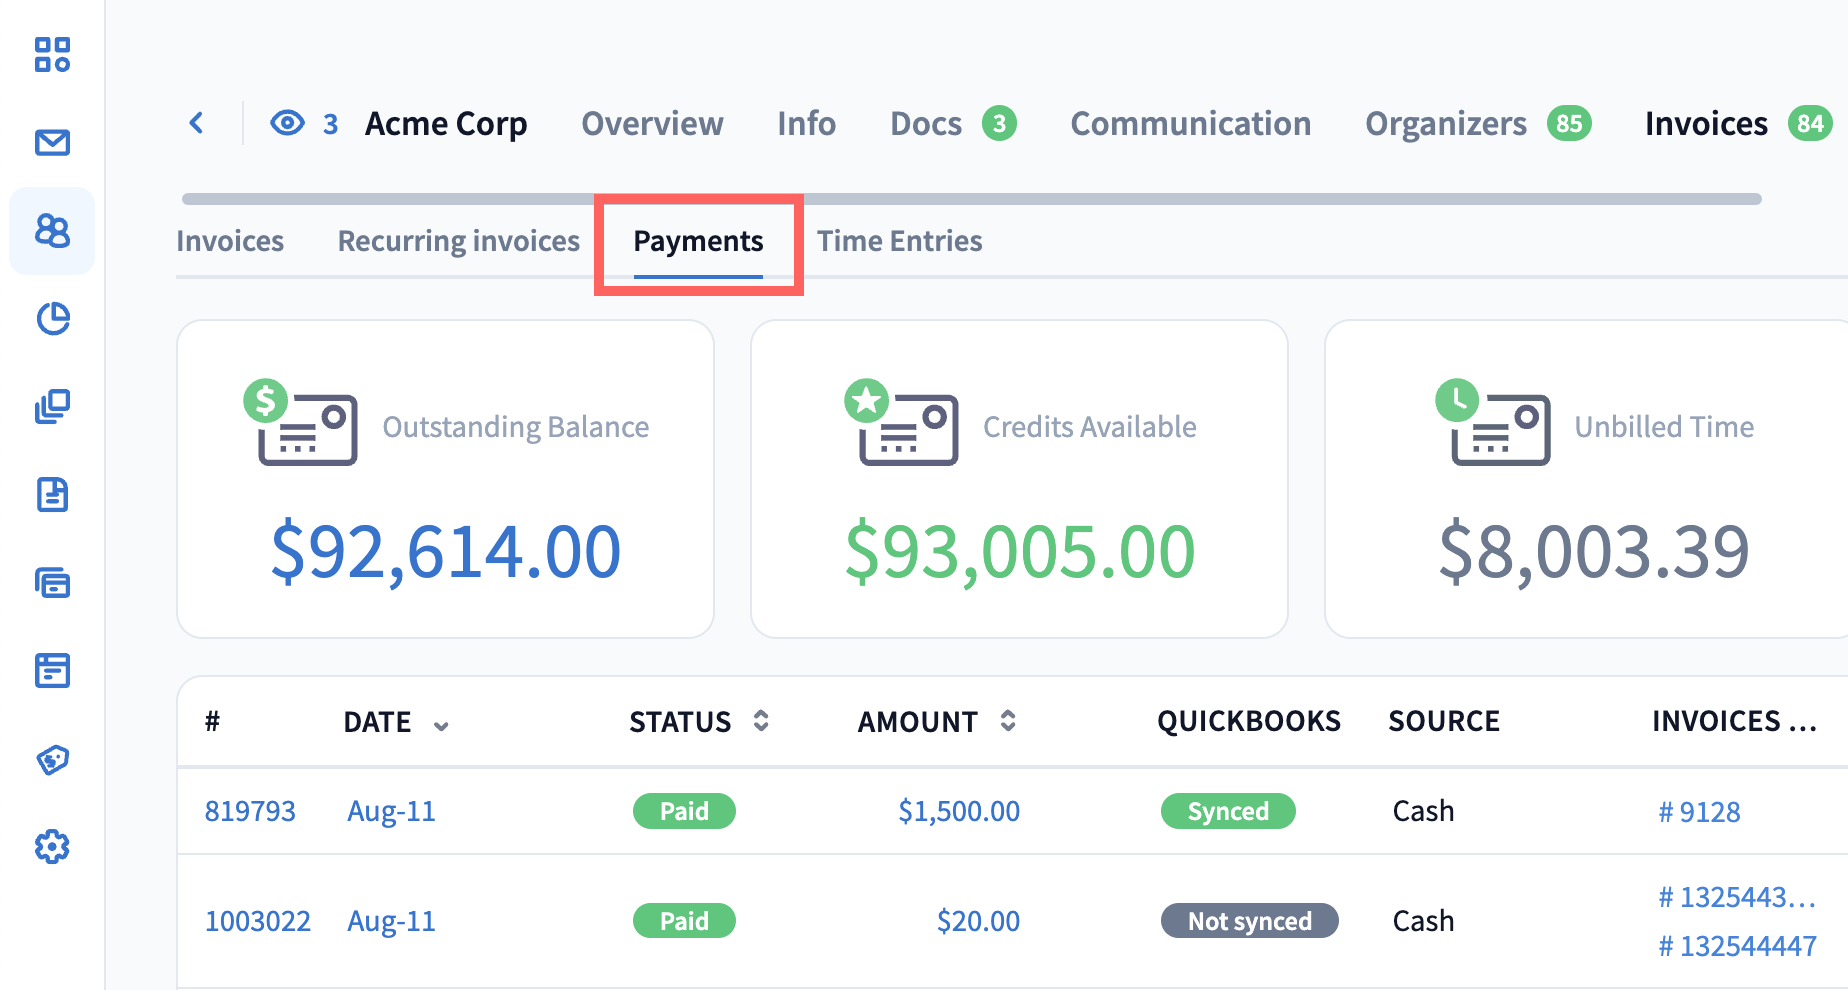Select the Clients people icon in sidebar

click(52, 231)
